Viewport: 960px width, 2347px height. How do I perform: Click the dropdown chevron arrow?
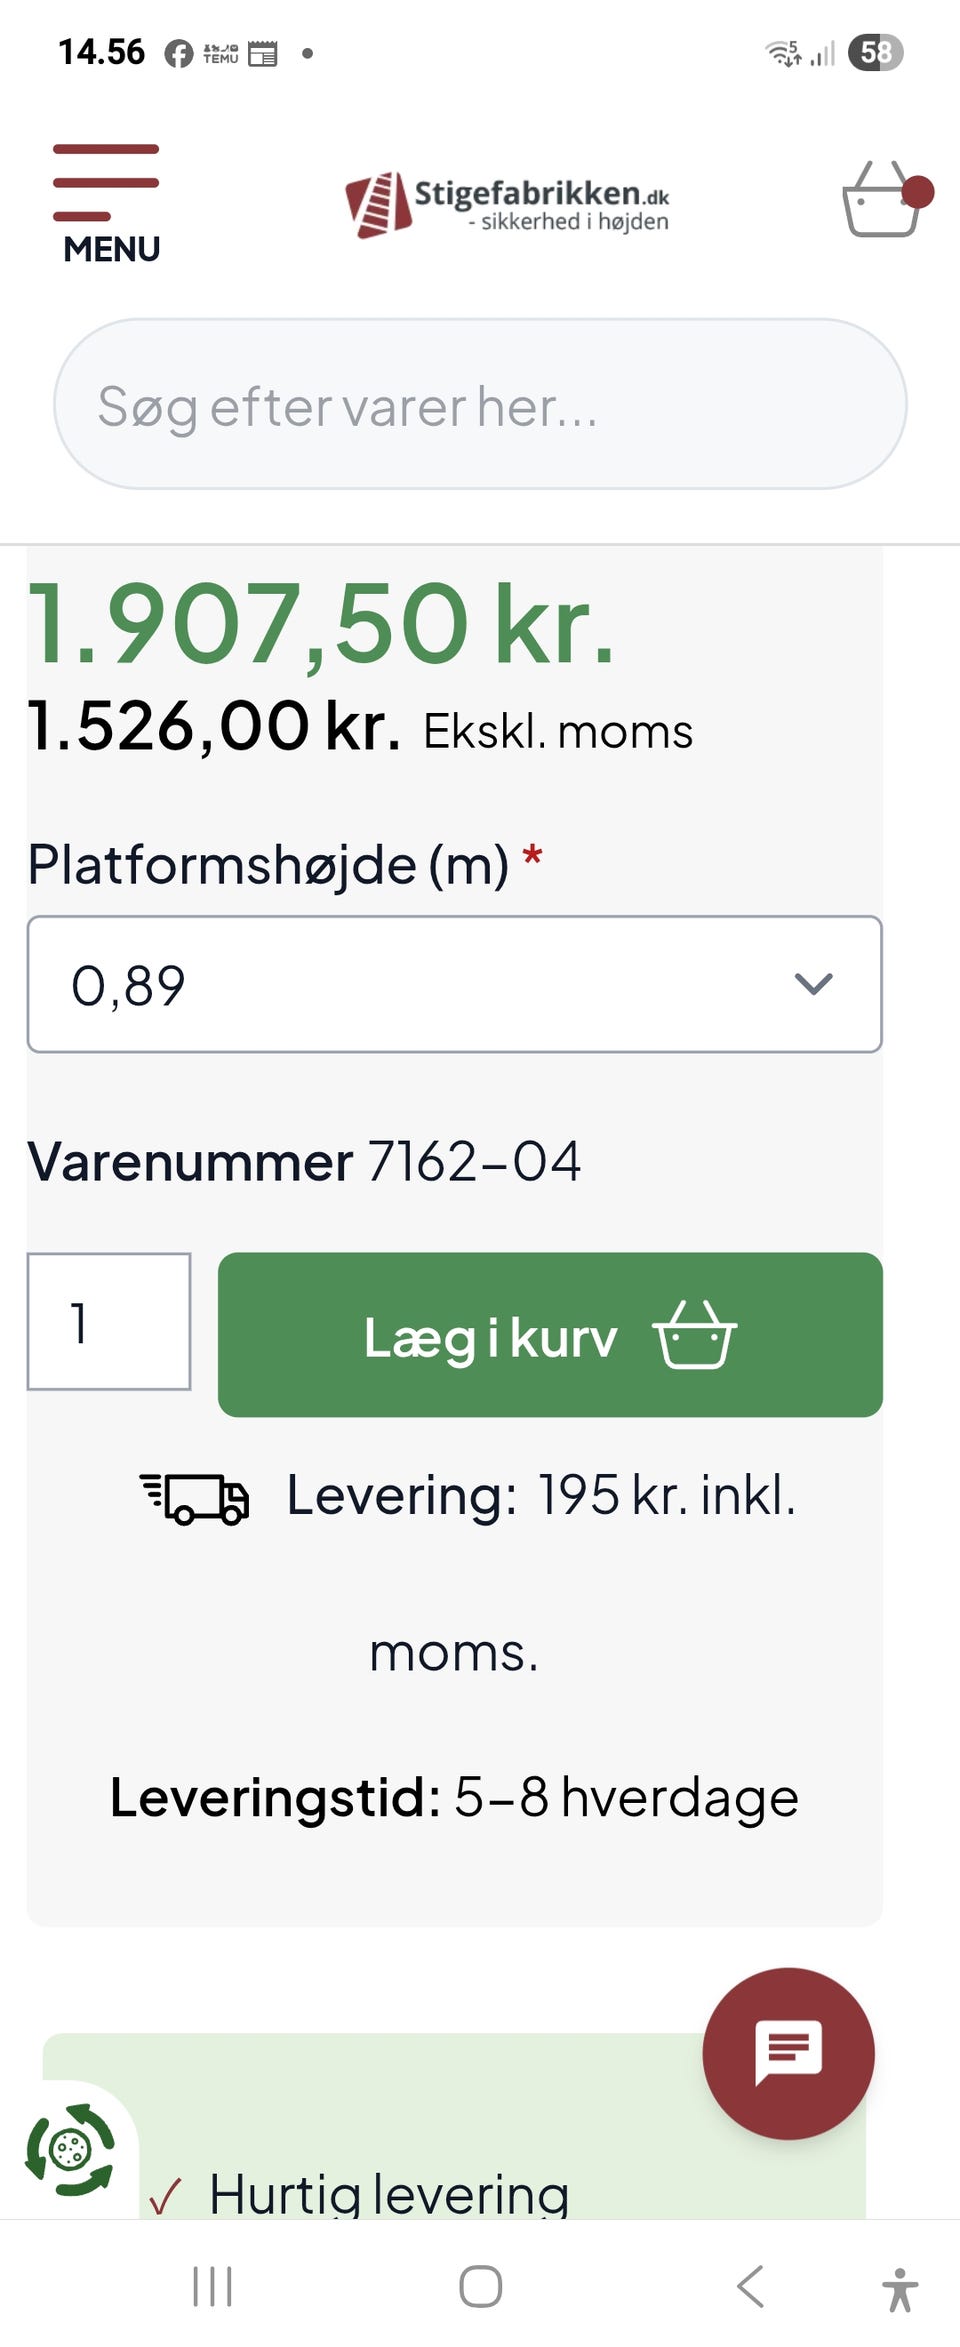(813, 984)
